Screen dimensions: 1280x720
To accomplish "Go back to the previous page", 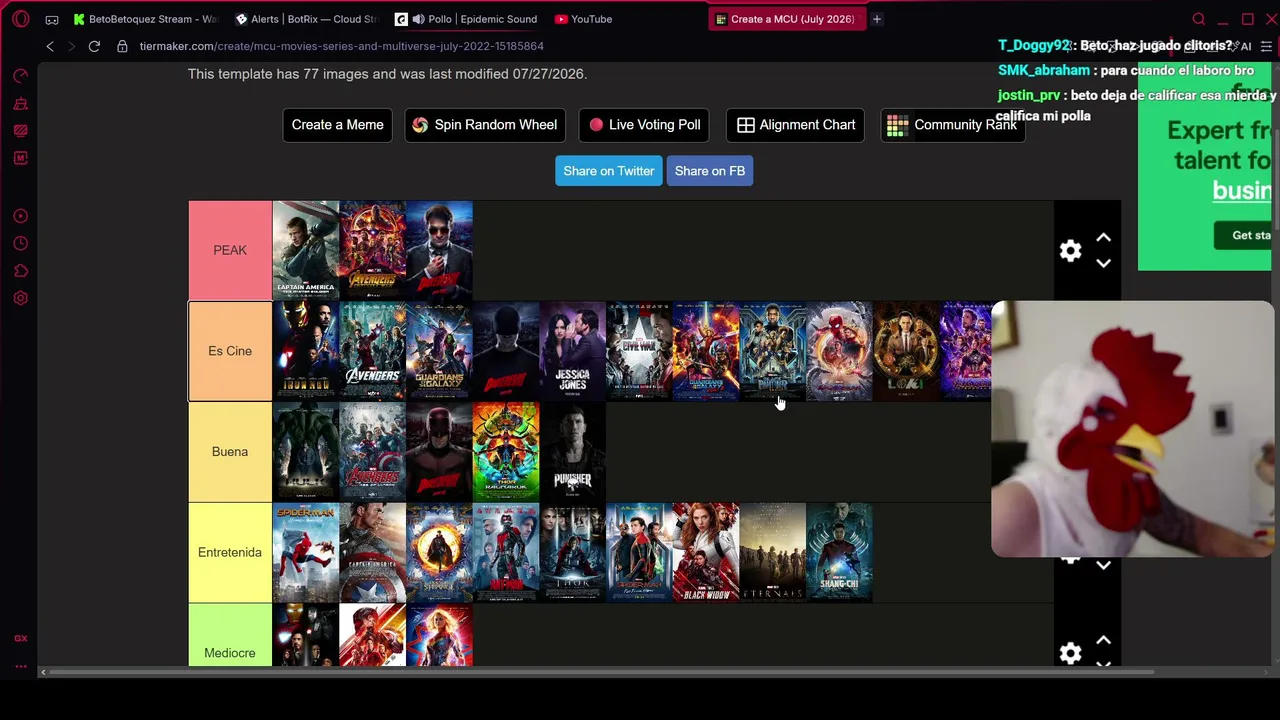I will [50, 46].
